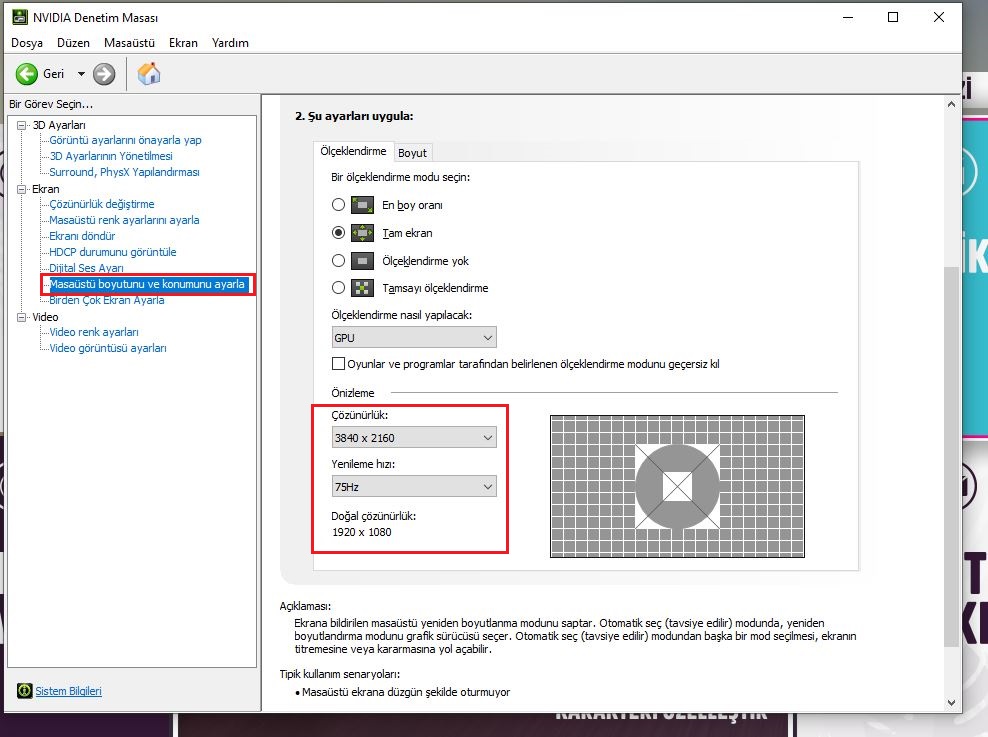This screenshot has height=737, width=988.
Task: Open Surround, PhysX Yapılandırması
Action: (x=124, y=172)
